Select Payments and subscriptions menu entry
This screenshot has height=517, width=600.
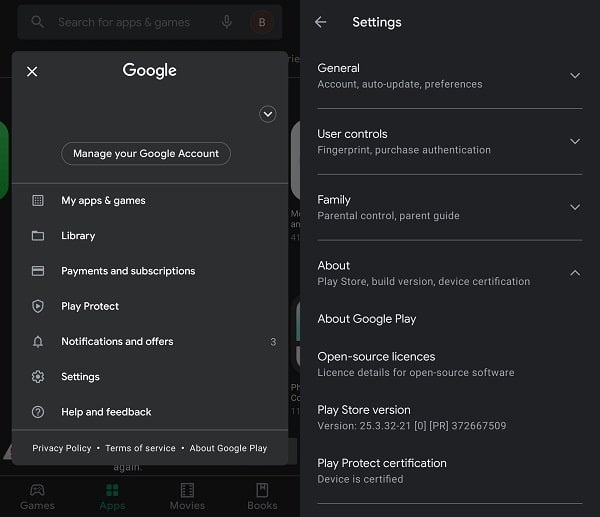point(150,271)
